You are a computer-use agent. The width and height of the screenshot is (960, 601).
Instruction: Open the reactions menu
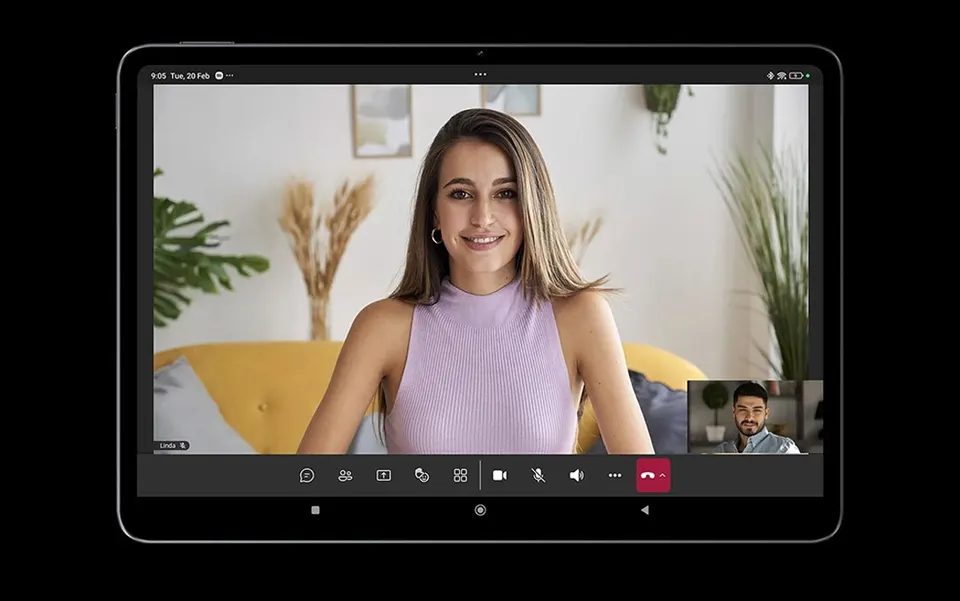[x=422, y=476]
